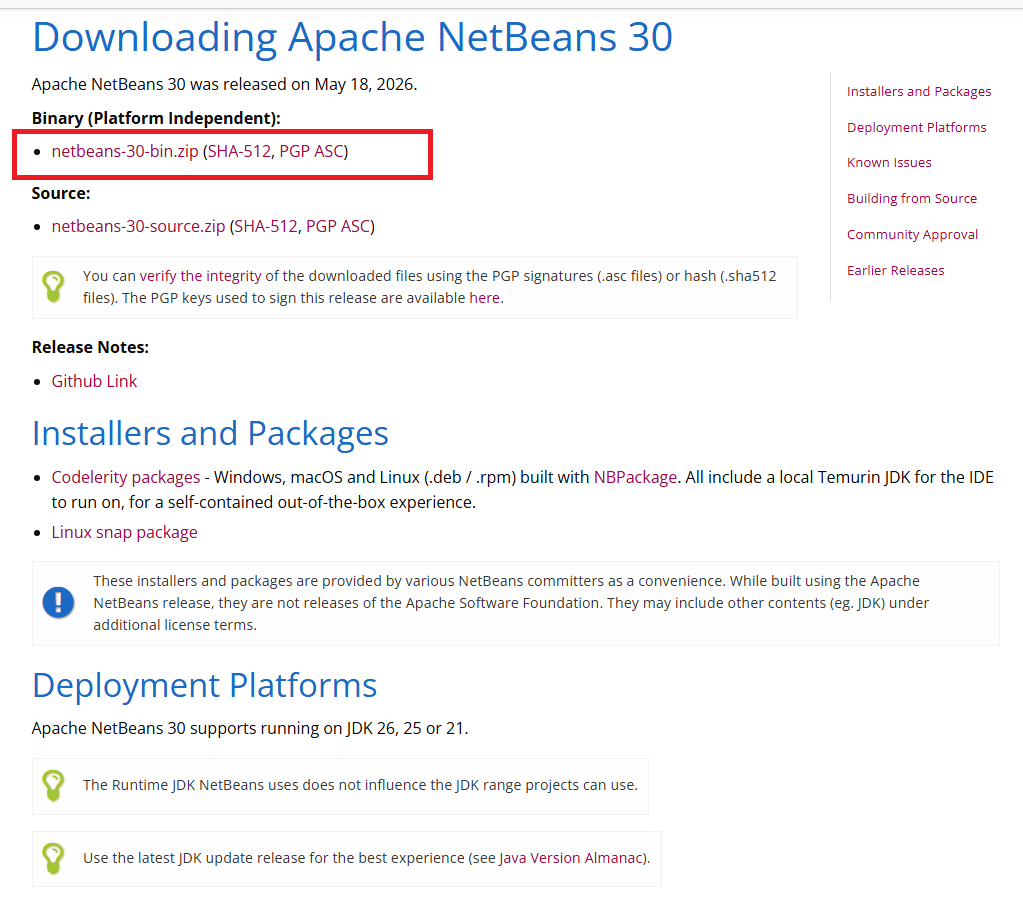Navigate to Community Approval sidebar entry
The height and width of the screenshot is (904, 1023).
pyautogui.click(x=912, y=234)
